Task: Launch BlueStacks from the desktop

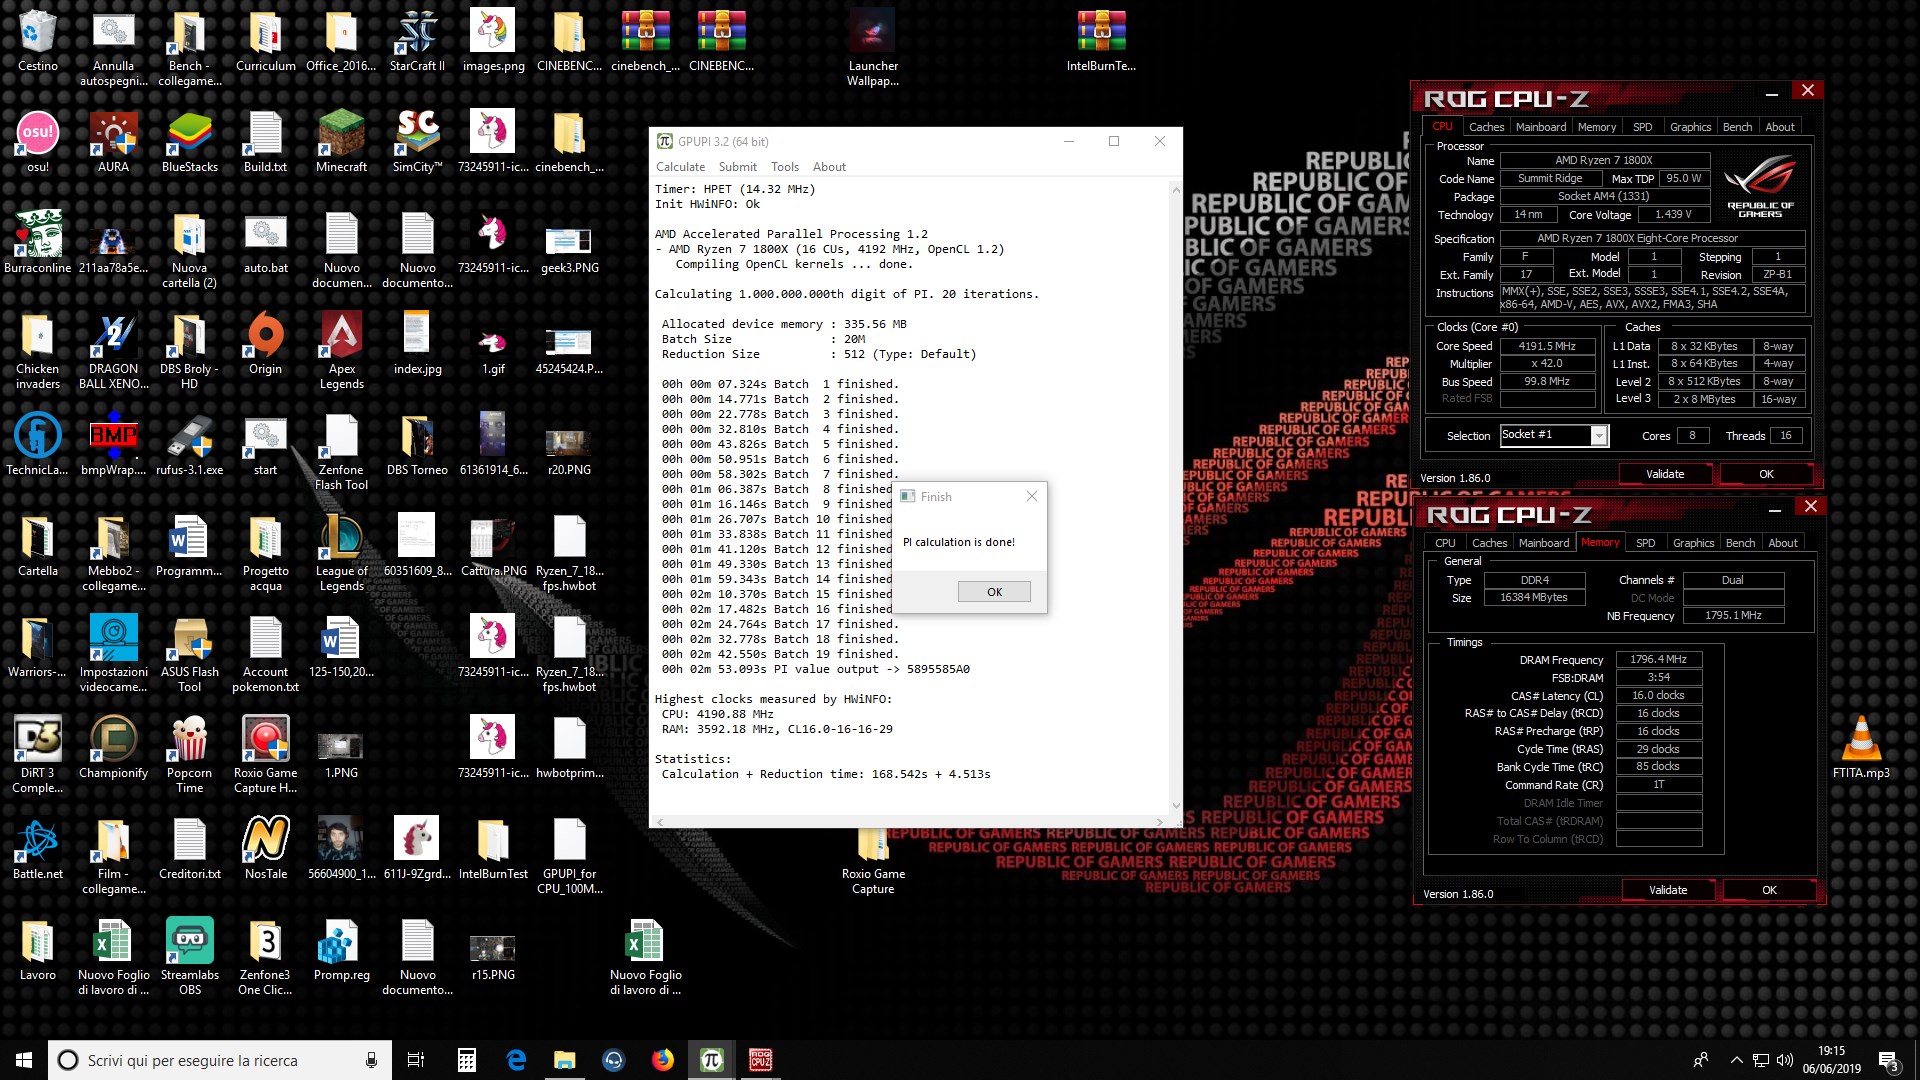Action: point(189,143)
